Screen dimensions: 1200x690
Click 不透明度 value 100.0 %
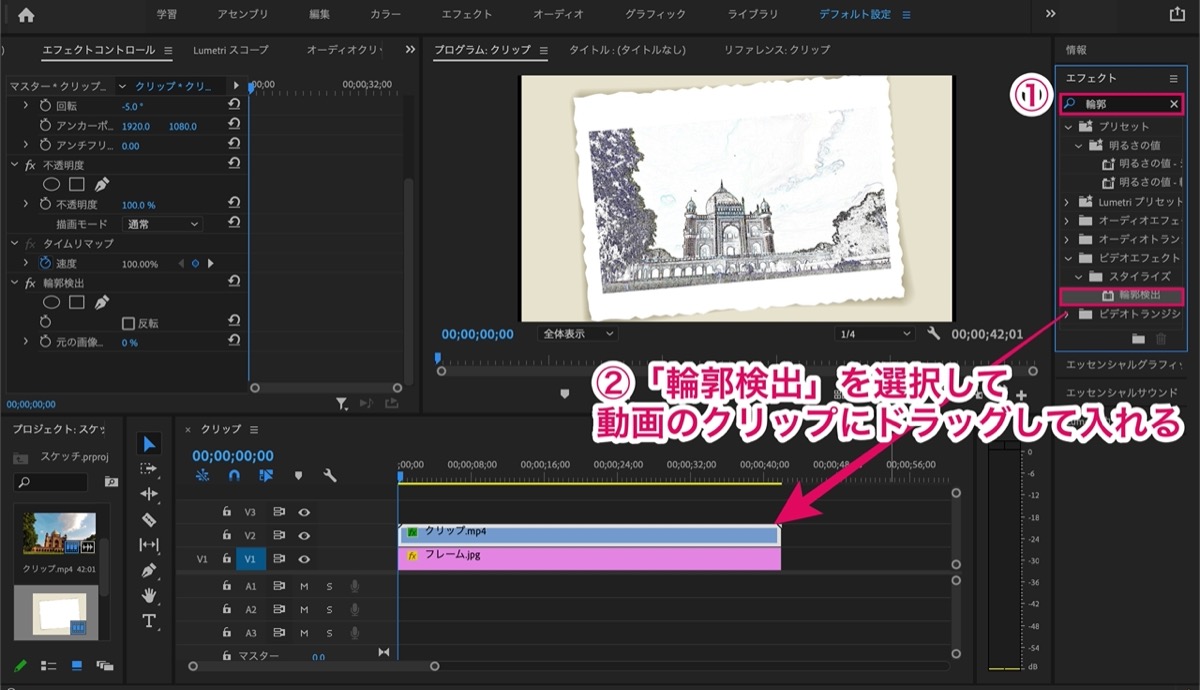pyautogui.click(x=138, y=204)
